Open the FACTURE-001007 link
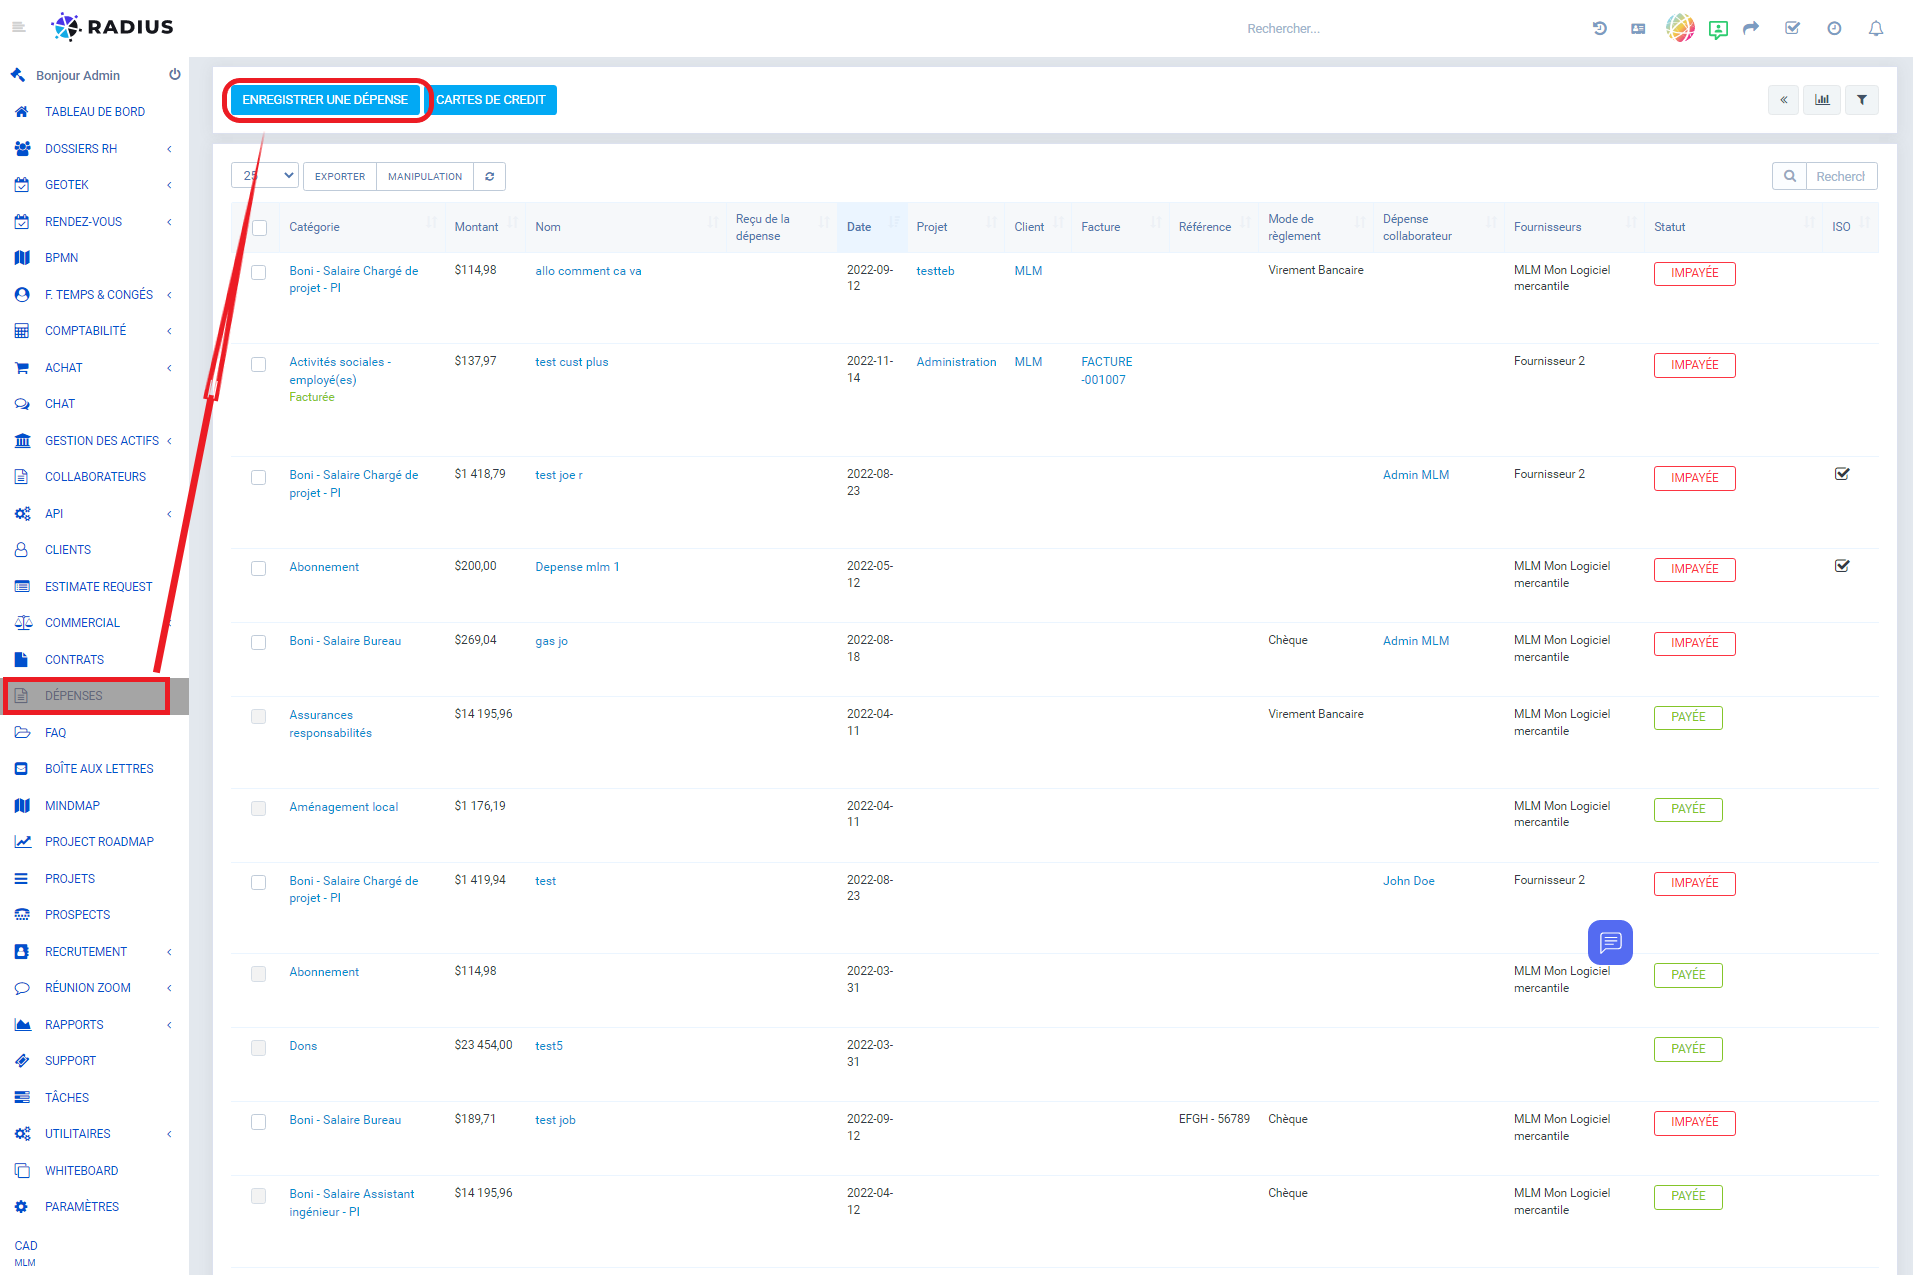 (x=1106, y=371)
